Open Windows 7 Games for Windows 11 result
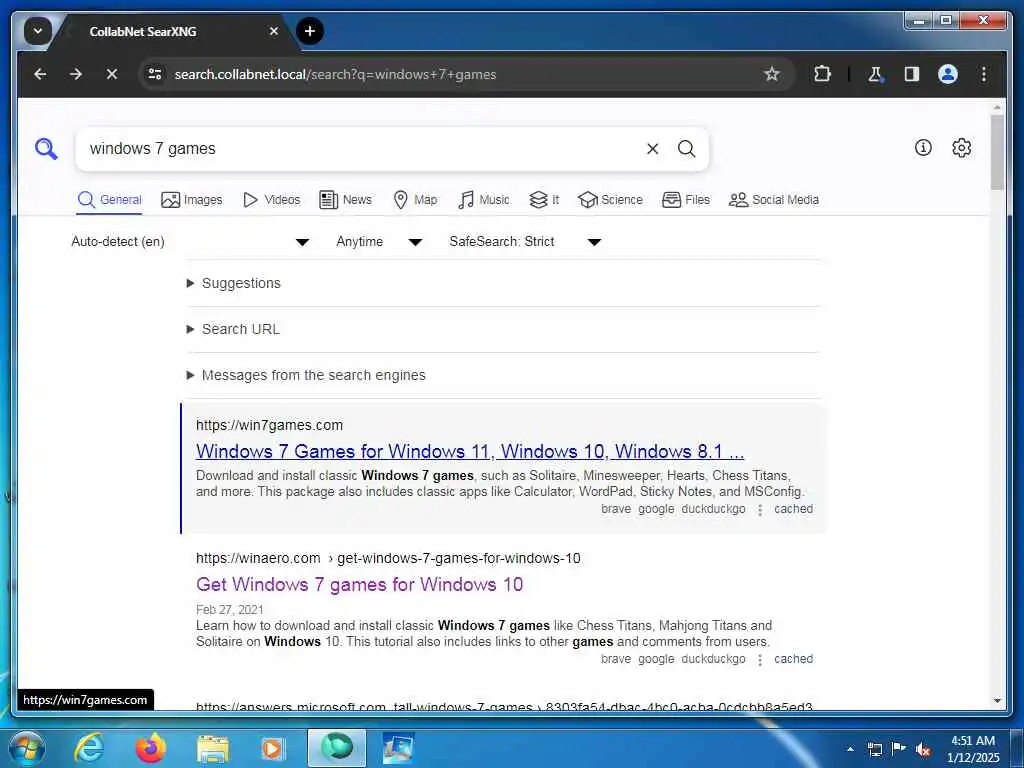1024x768 pixels. click(470, 451)
